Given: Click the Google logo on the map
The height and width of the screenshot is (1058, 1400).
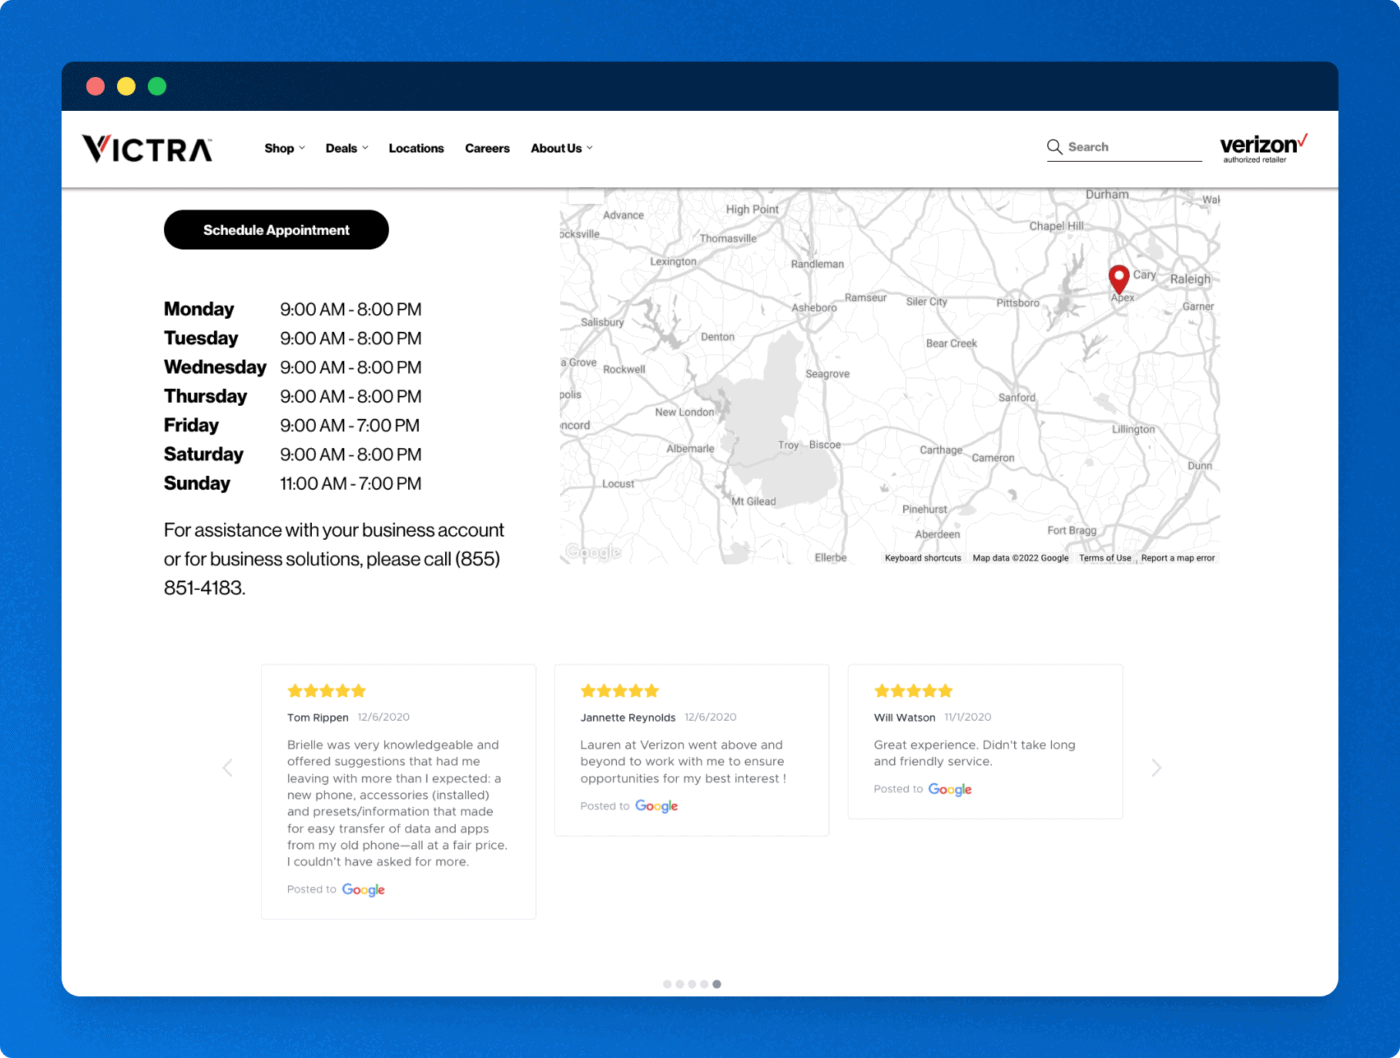Looking at the screenshot, I should 592,551.
